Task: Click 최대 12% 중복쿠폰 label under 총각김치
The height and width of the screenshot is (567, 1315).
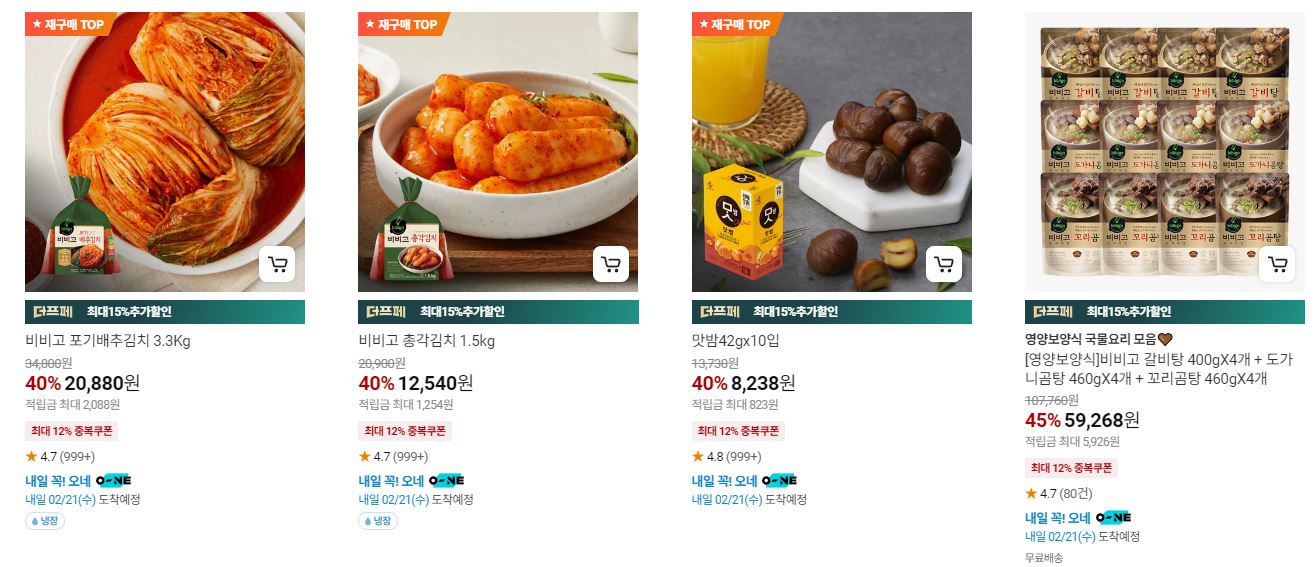Action: (x=405, y=431)
